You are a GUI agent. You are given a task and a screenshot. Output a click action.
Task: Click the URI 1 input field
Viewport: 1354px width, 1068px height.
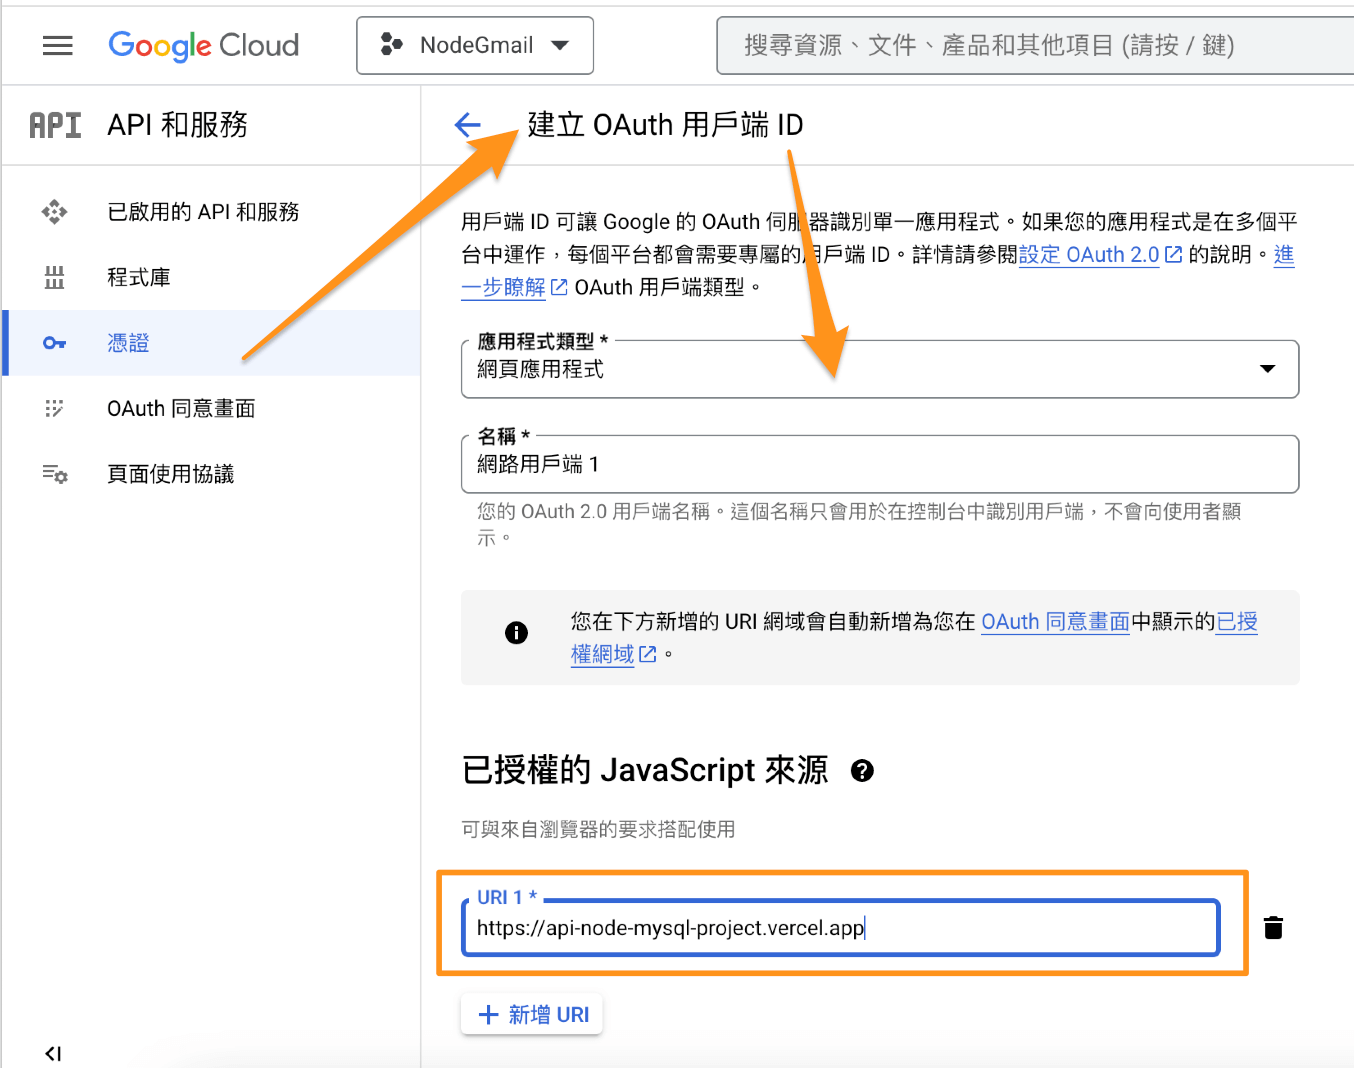click(840, 928)
